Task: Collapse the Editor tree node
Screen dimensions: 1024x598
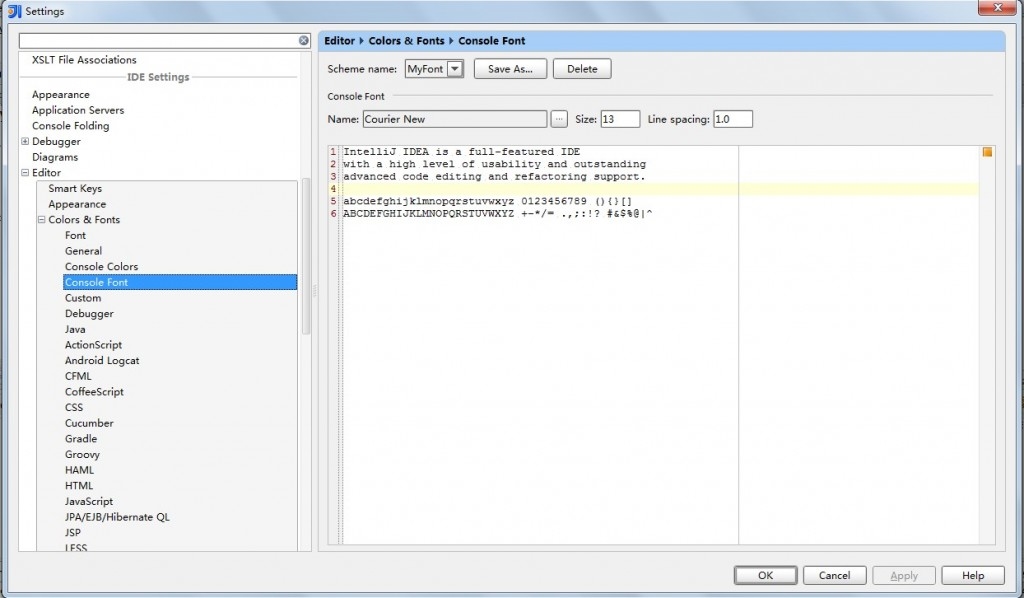Action: point(25,172)
